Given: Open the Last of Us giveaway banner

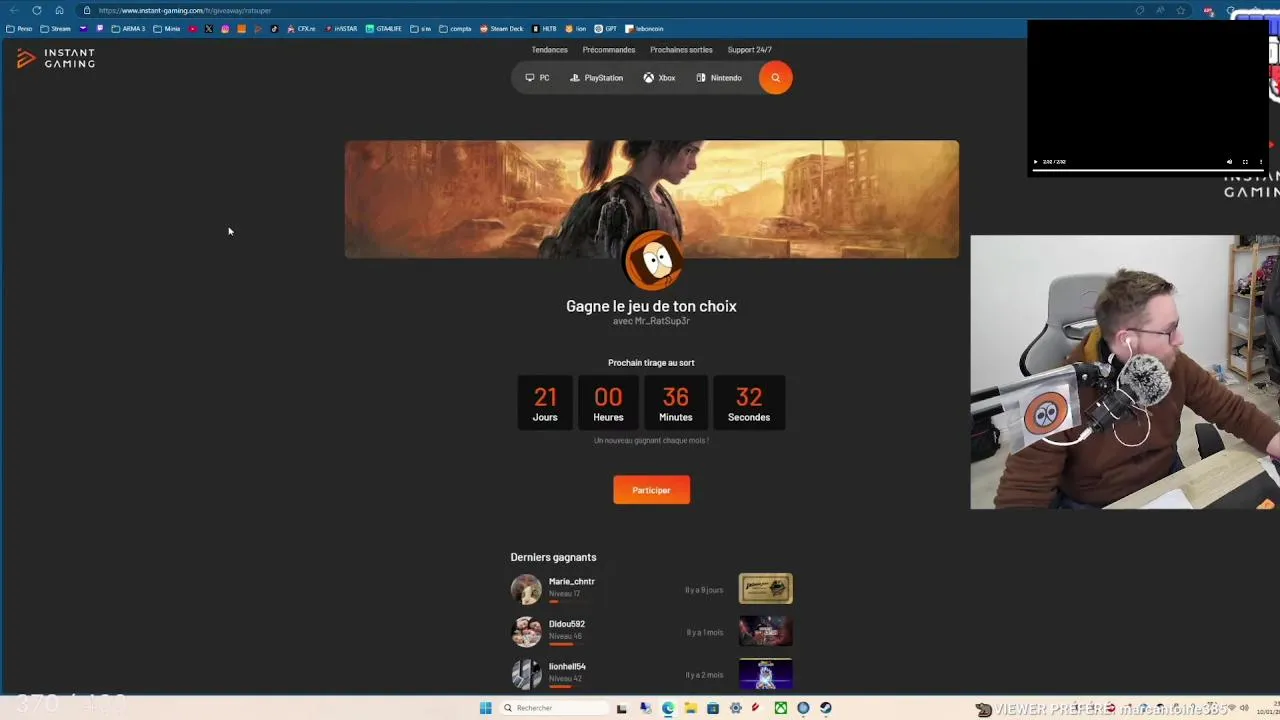Looking at the screenshot, I should (x=652, y=199).
